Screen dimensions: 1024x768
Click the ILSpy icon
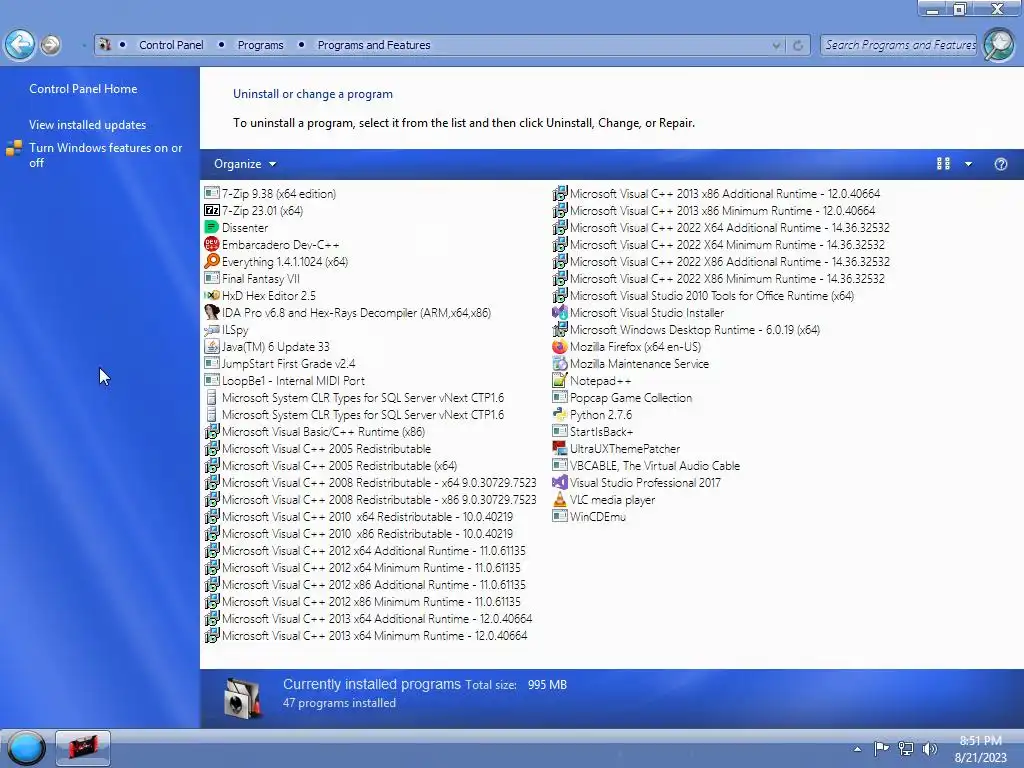tap(212, 329)
